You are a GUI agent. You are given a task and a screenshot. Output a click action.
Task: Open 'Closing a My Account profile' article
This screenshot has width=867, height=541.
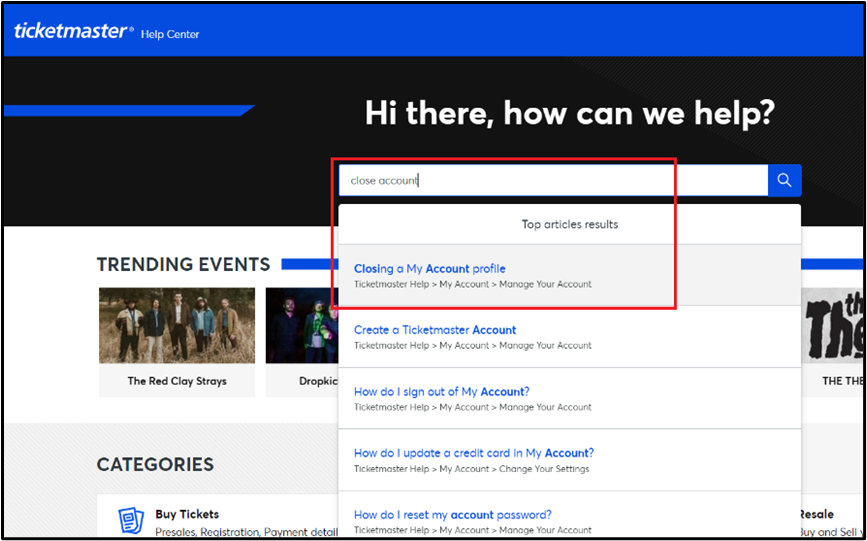click(x=430, y=269)
